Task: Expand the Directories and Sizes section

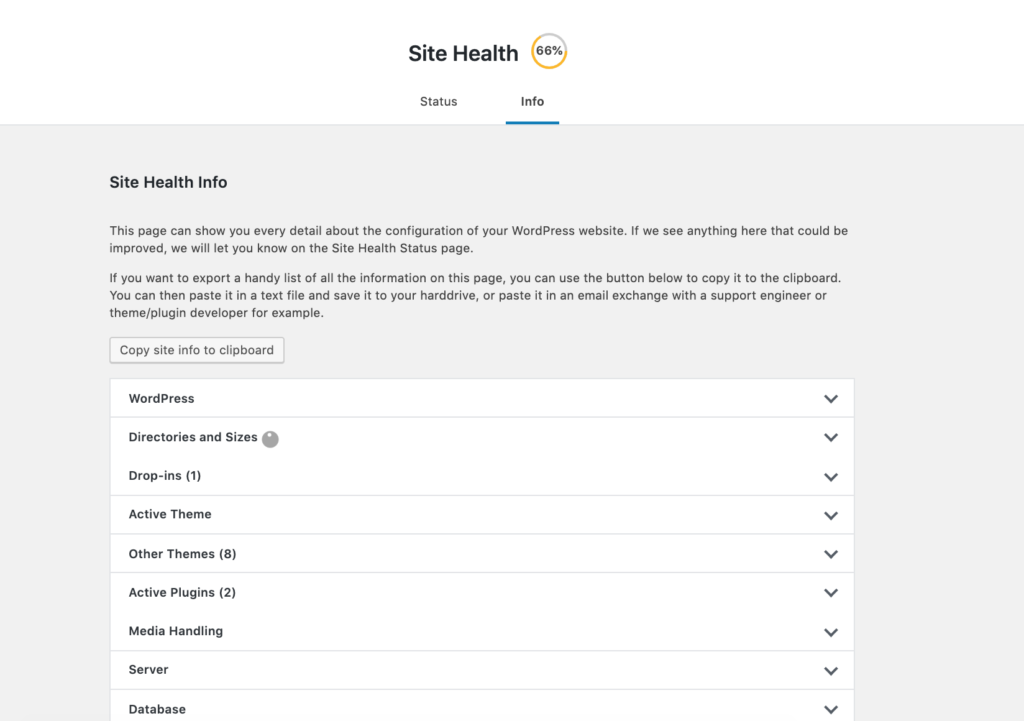Action: [482, 437]
